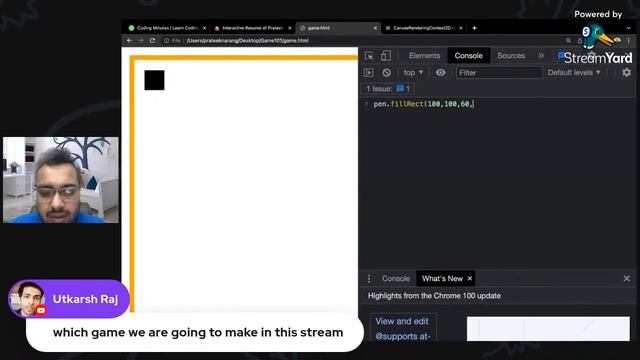Click the zoom magnifier in address bar
Viewport: 640px width, 360px height.
(x=568, y=40)
